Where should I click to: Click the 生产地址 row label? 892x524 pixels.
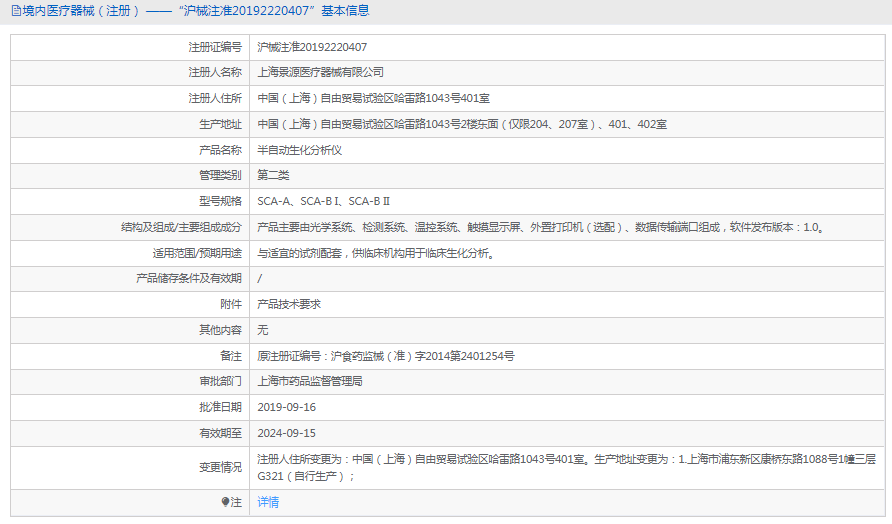[x=220, y=124]
